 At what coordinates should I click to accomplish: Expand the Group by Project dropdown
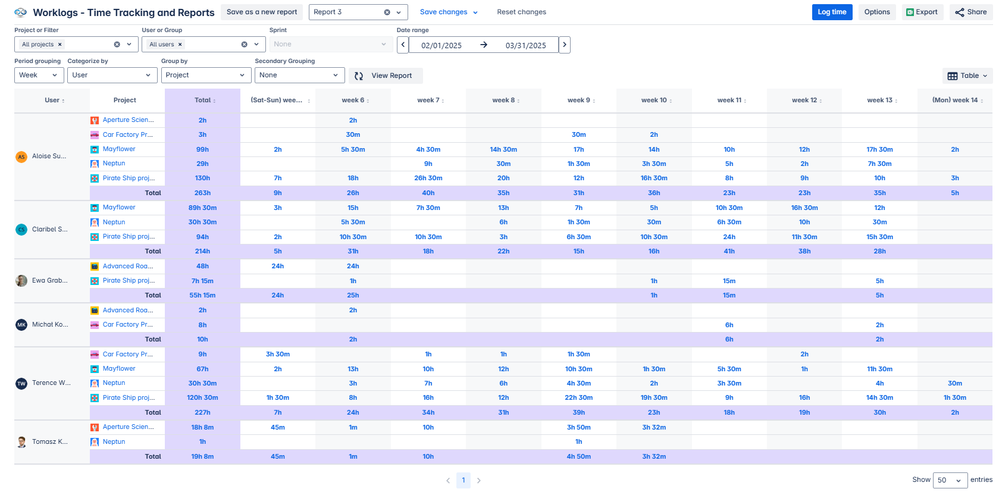click(204, 75)
